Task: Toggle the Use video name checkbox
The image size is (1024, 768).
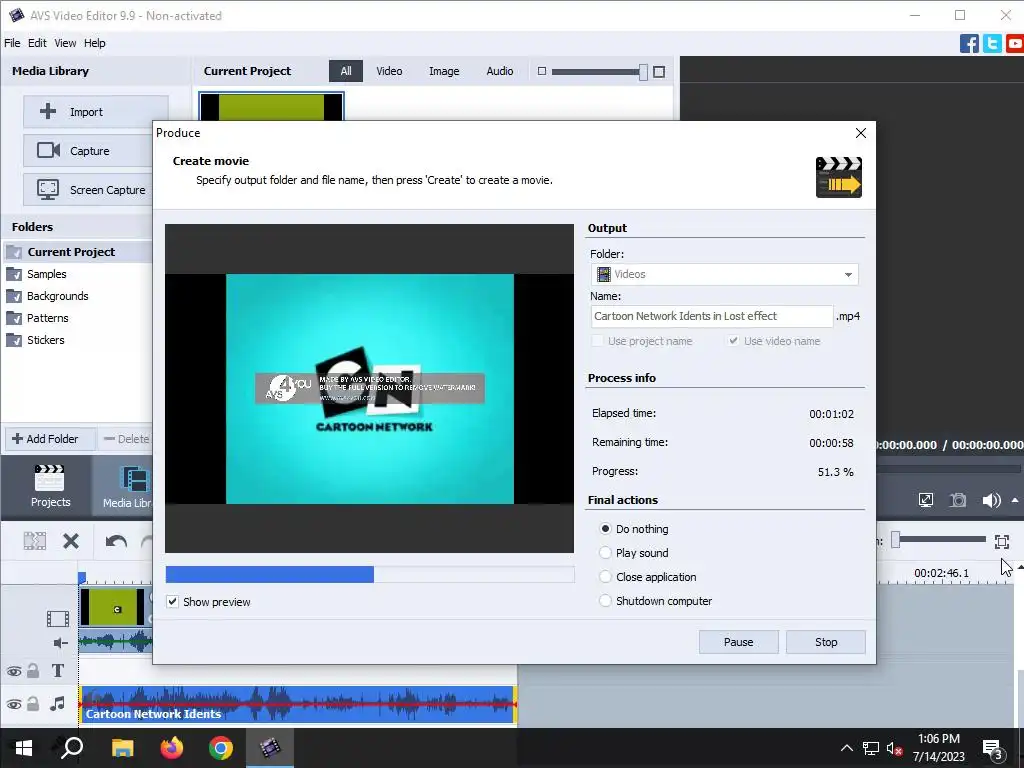Action: (733, 341)
